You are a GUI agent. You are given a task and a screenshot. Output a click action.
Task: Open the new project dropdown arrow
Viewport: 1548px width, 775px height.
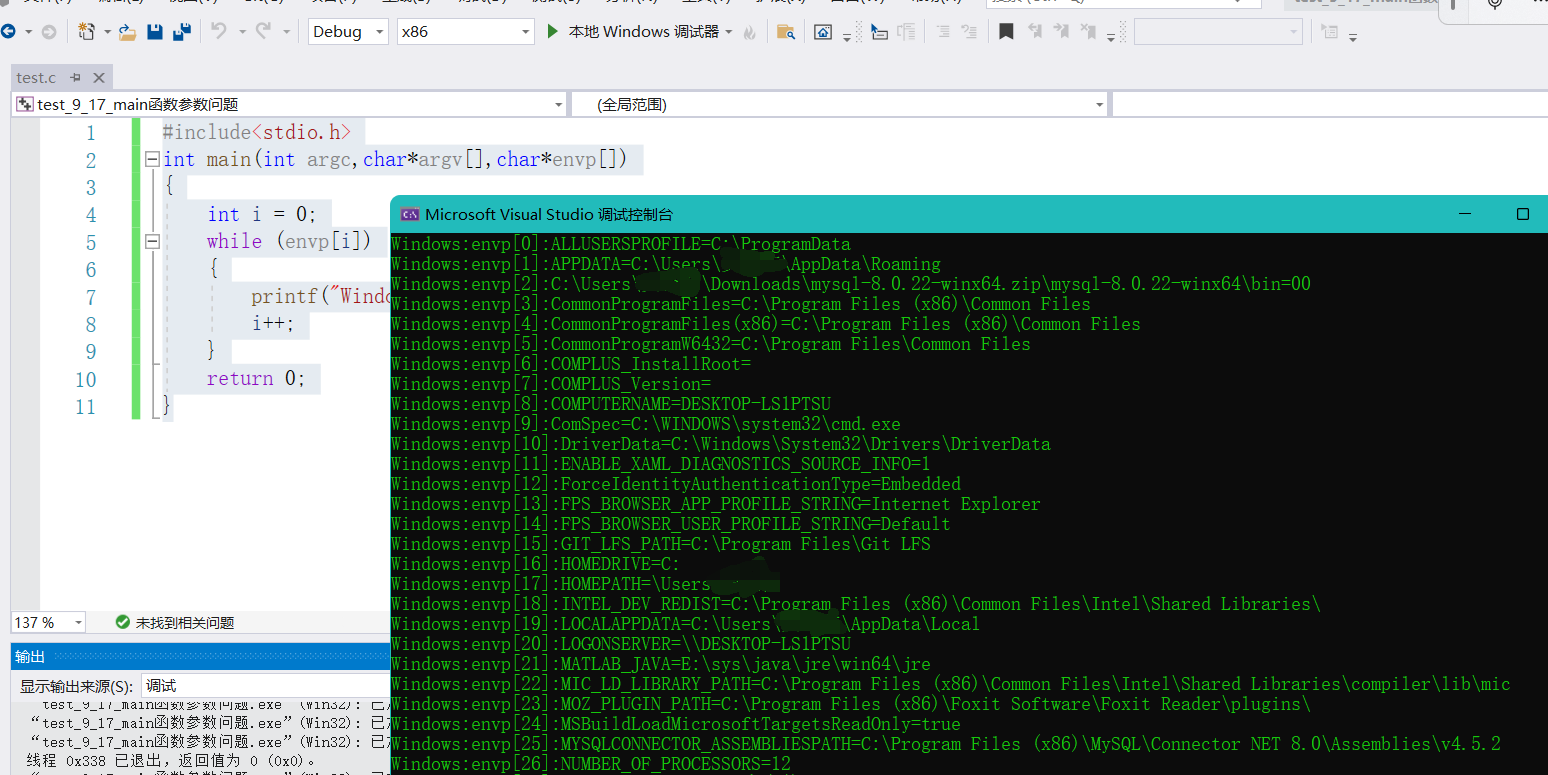click(107, 32)
